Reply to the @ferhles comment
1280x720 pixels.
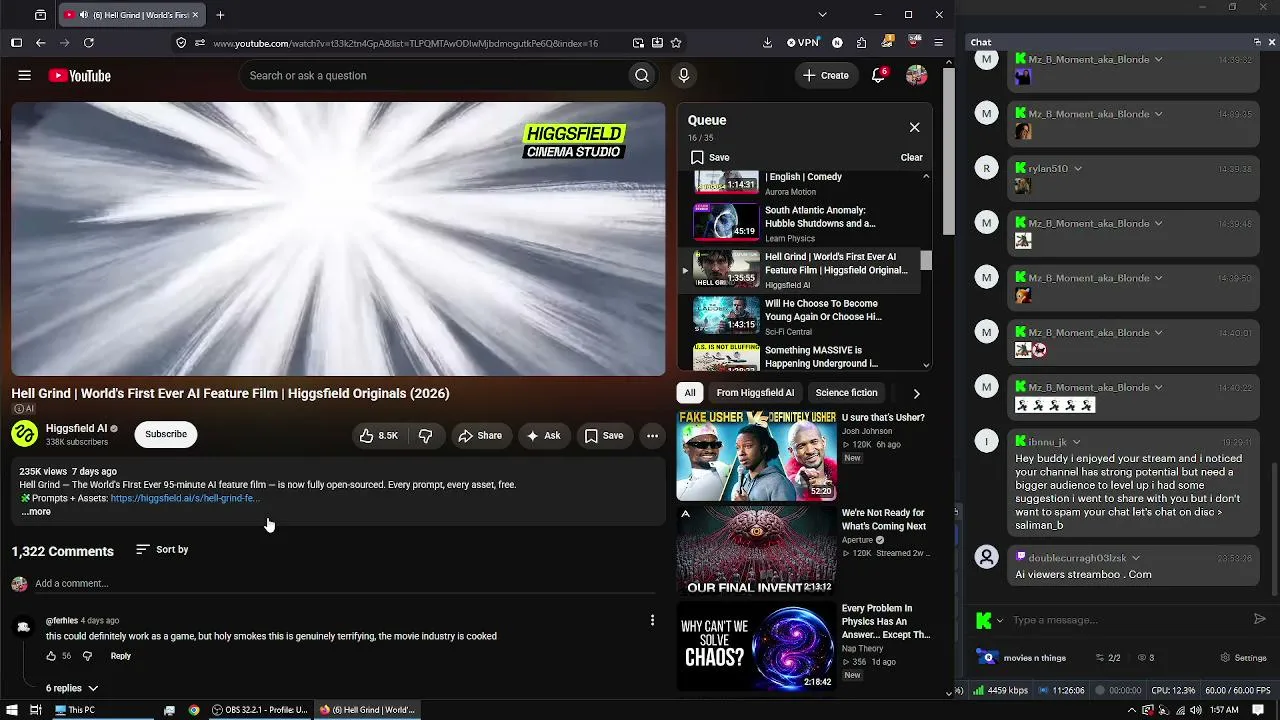tap(120, 656)
